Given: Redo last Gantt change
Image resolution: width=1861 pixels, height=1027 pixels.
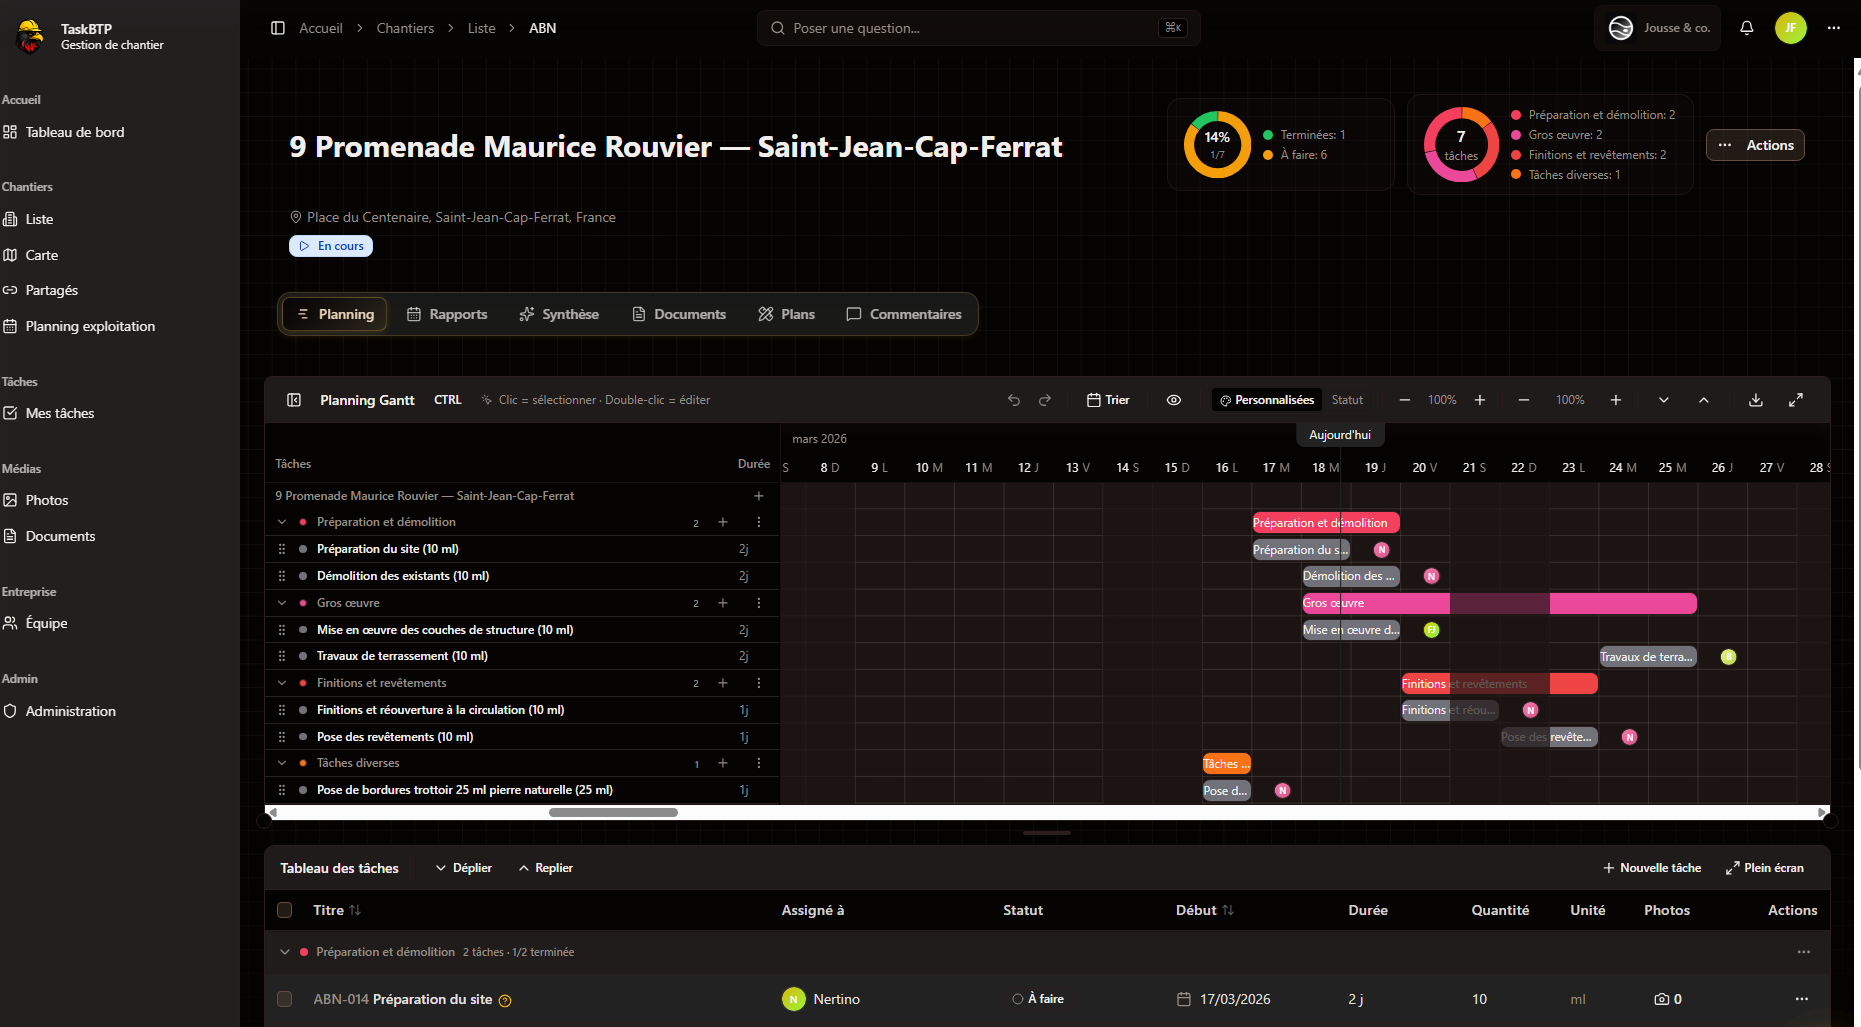Looking at the screenshot, I should click(1045, 400).
